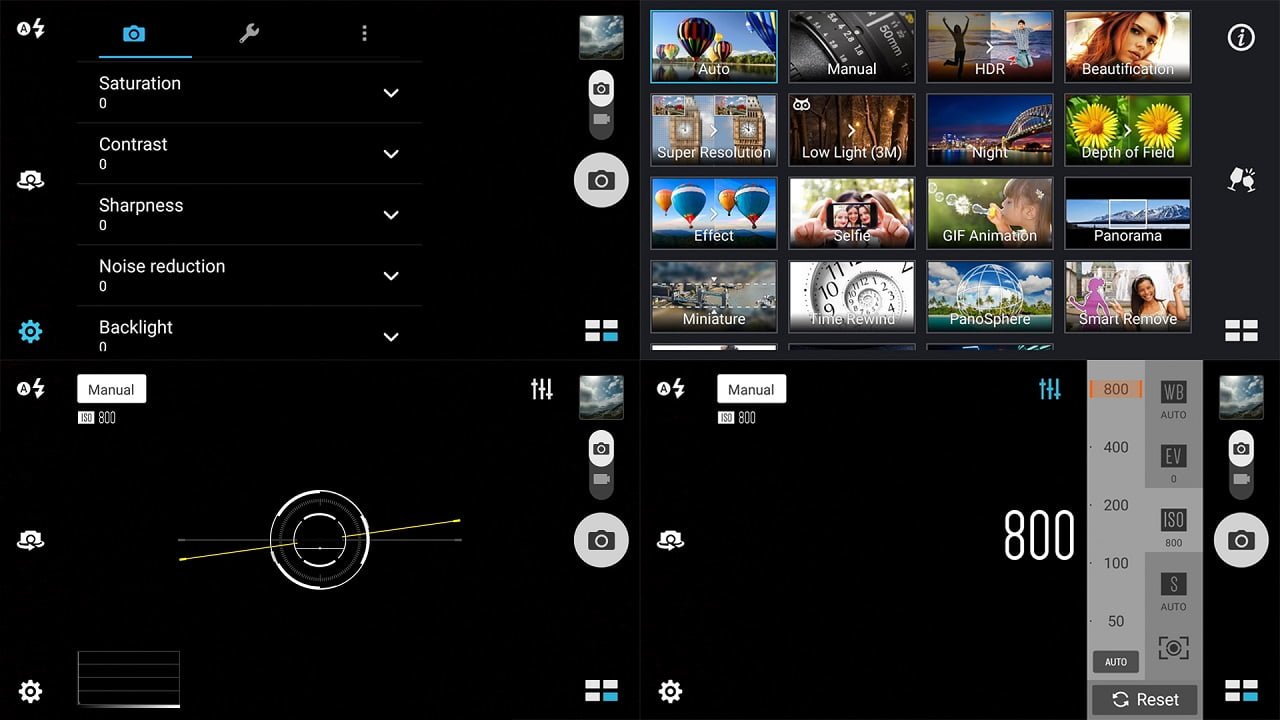
Task: Switch to the wrench settings tab
Action: click(x=249, y=34)
